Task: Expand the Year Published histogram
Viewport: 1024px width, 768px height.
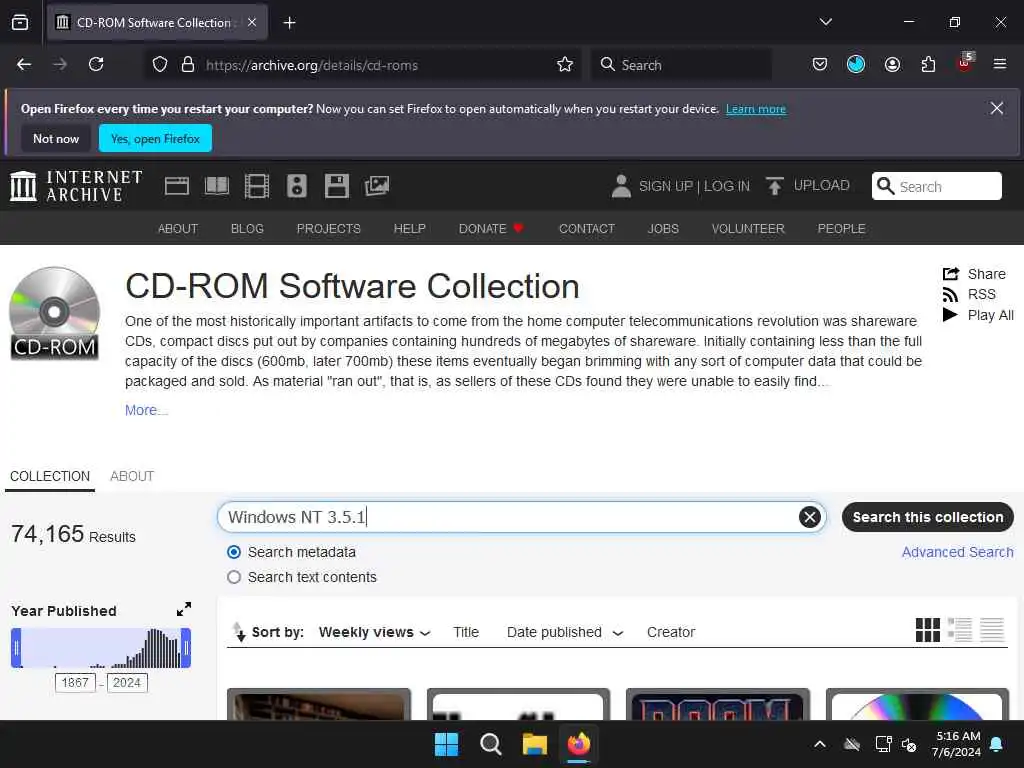Action: tap(184, 609)
